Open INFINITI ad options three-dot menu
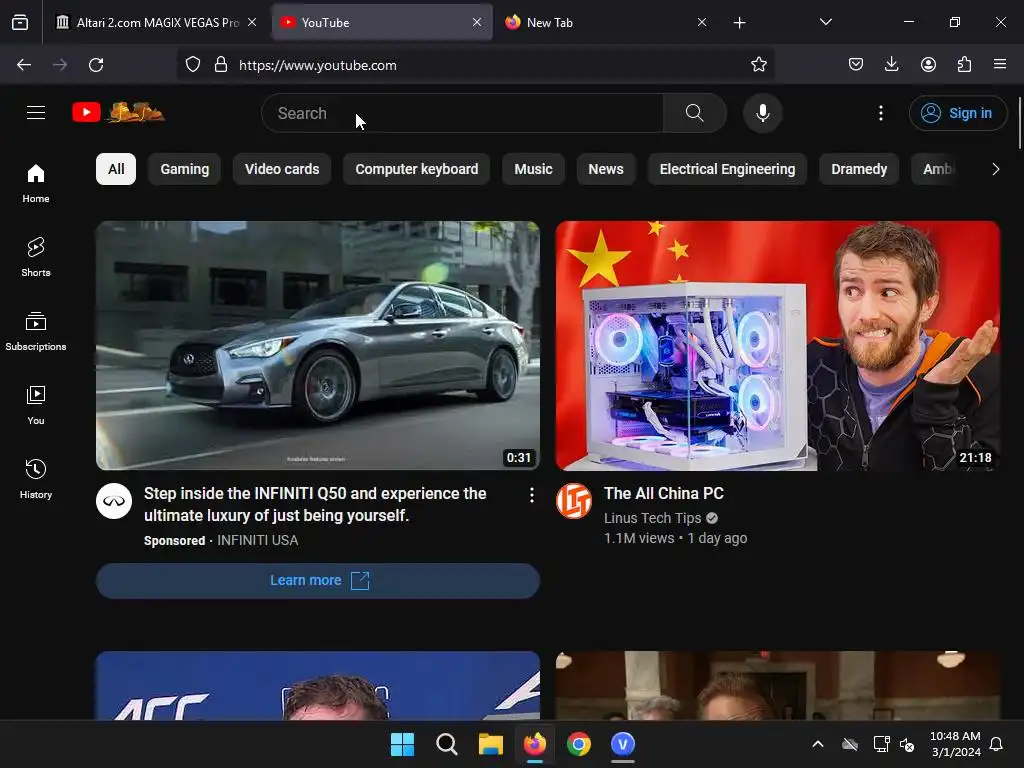 point(532,495)
